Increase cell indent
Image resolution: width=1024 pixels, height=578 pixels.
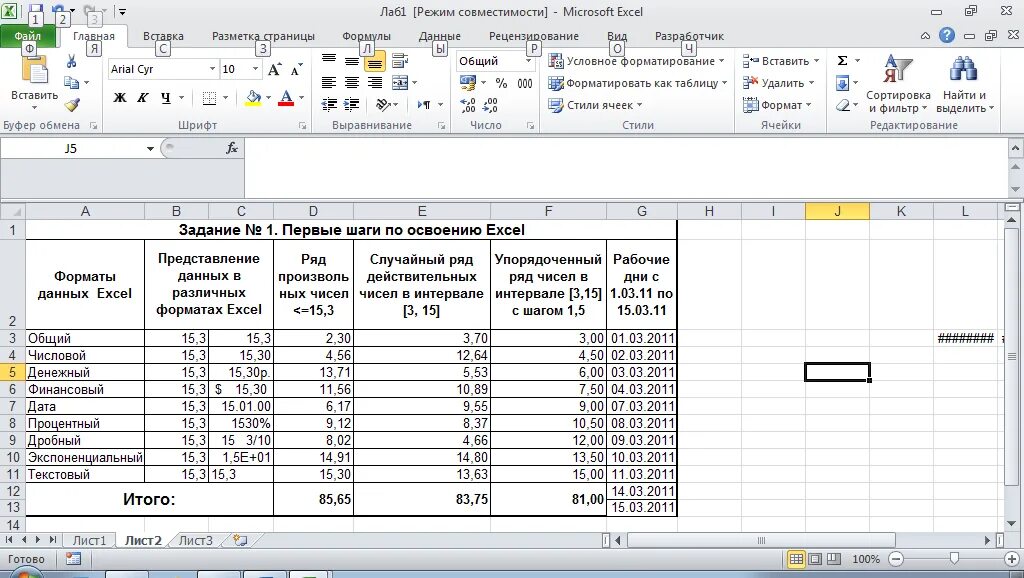[352, 104]
